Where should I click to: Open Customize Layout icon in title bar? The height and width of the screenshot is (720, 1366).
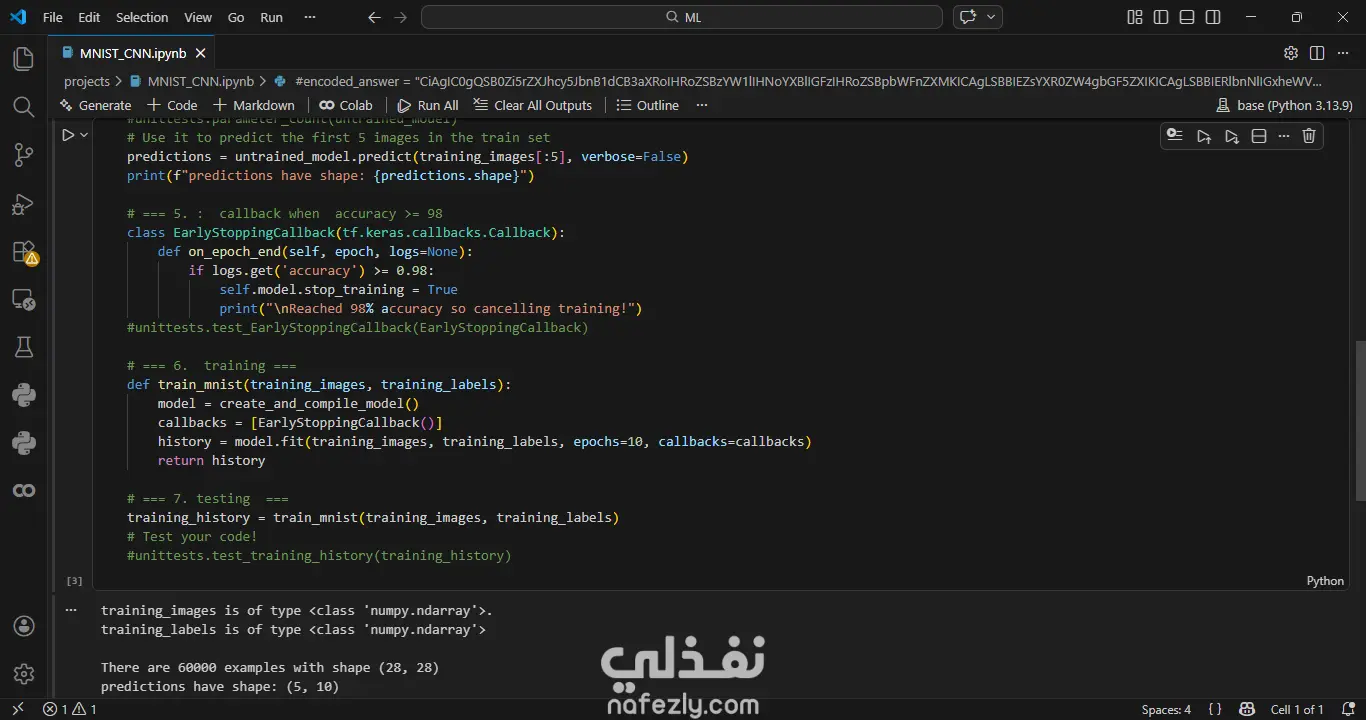pos(1135,17)
